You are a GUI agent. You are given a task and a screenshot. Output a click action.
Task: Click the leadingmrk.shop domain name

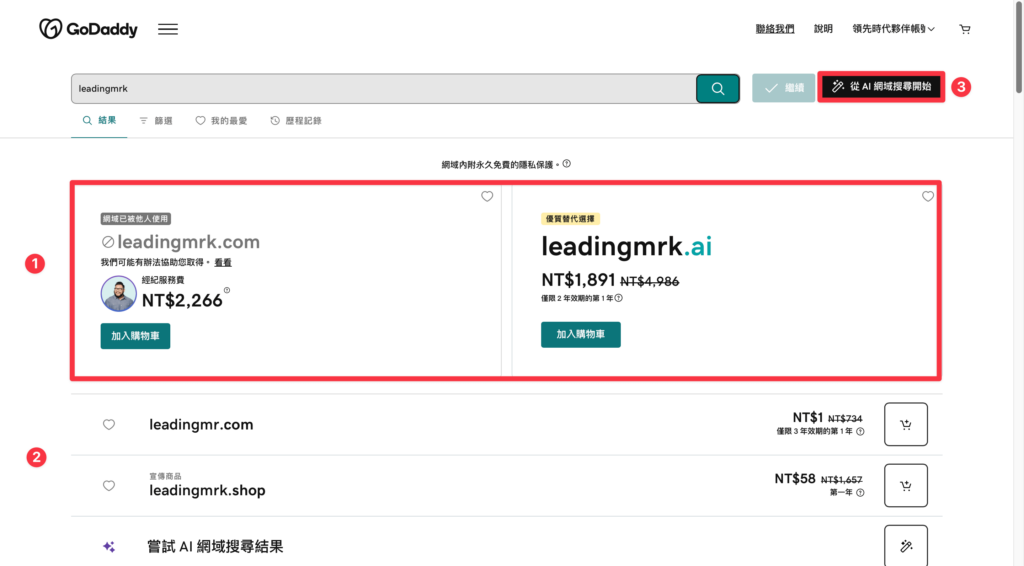207,490
